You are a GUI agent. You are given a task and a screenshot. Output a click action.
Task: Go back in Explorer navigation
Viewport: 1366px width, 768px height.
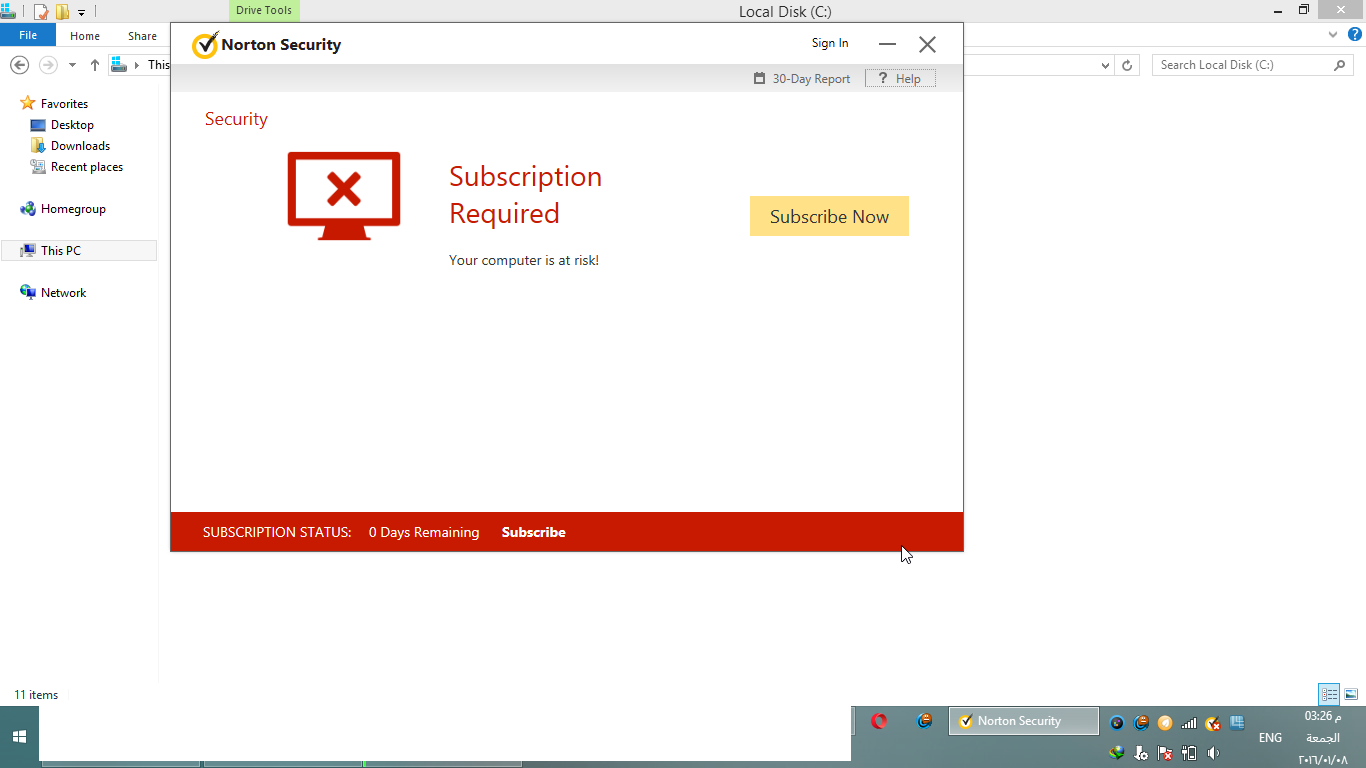pos(19,65)
